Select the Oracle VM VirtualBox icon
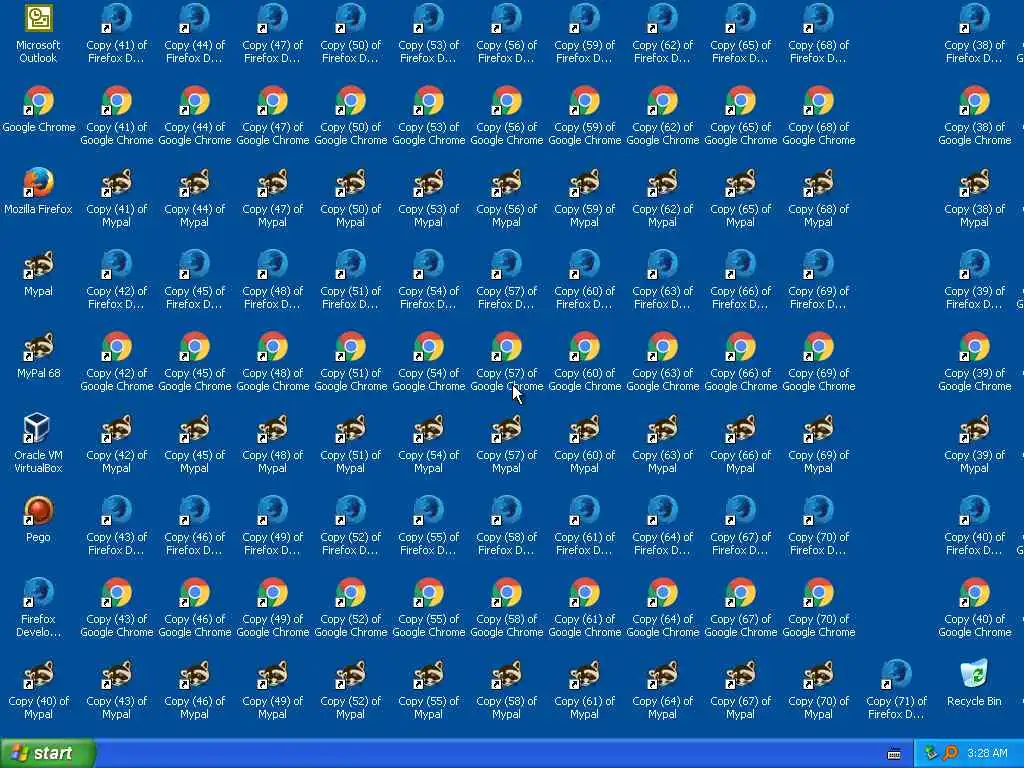This screenshot has width=1024, height=768. (x=38, y=429)
